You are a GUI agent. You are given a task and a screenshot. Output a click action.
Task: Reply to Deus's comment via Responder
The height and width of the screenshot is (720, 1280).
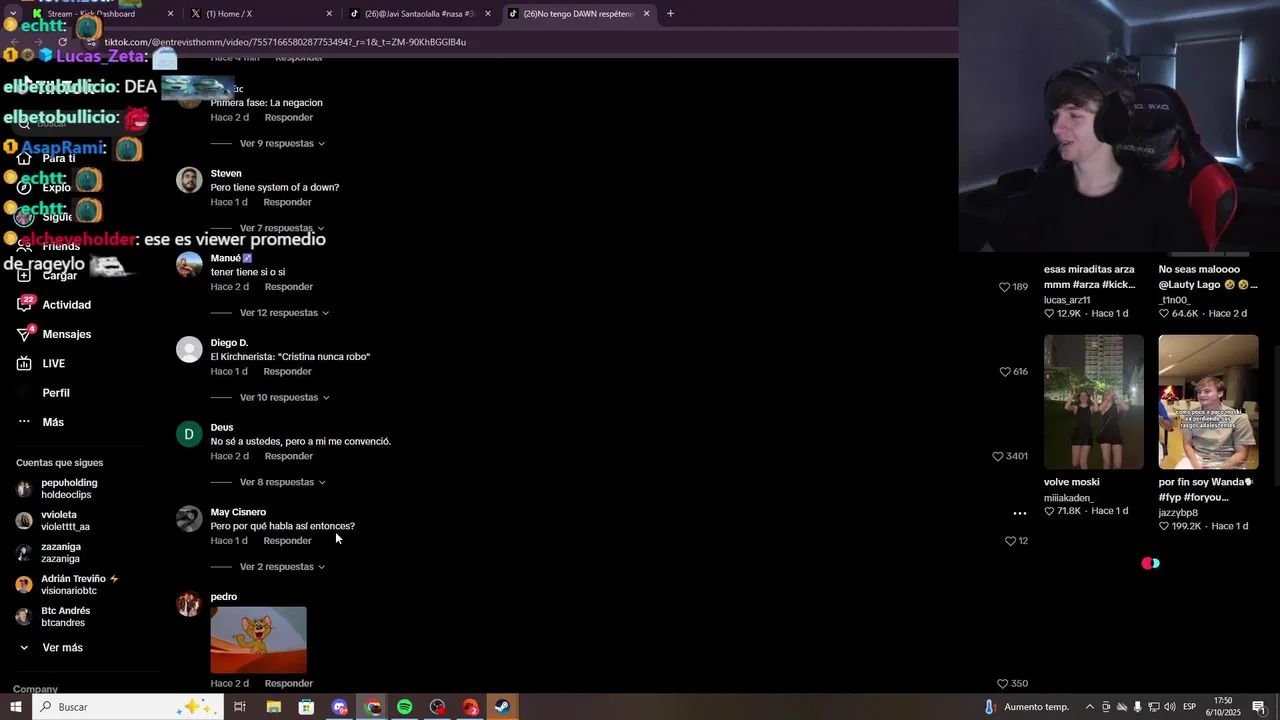point(289,456)
